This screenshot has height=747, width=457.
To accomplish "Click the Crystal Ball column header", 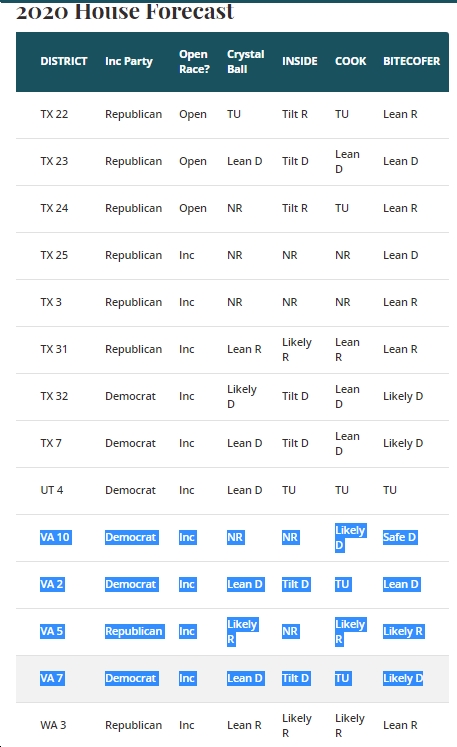I will [x=245, y=61].
